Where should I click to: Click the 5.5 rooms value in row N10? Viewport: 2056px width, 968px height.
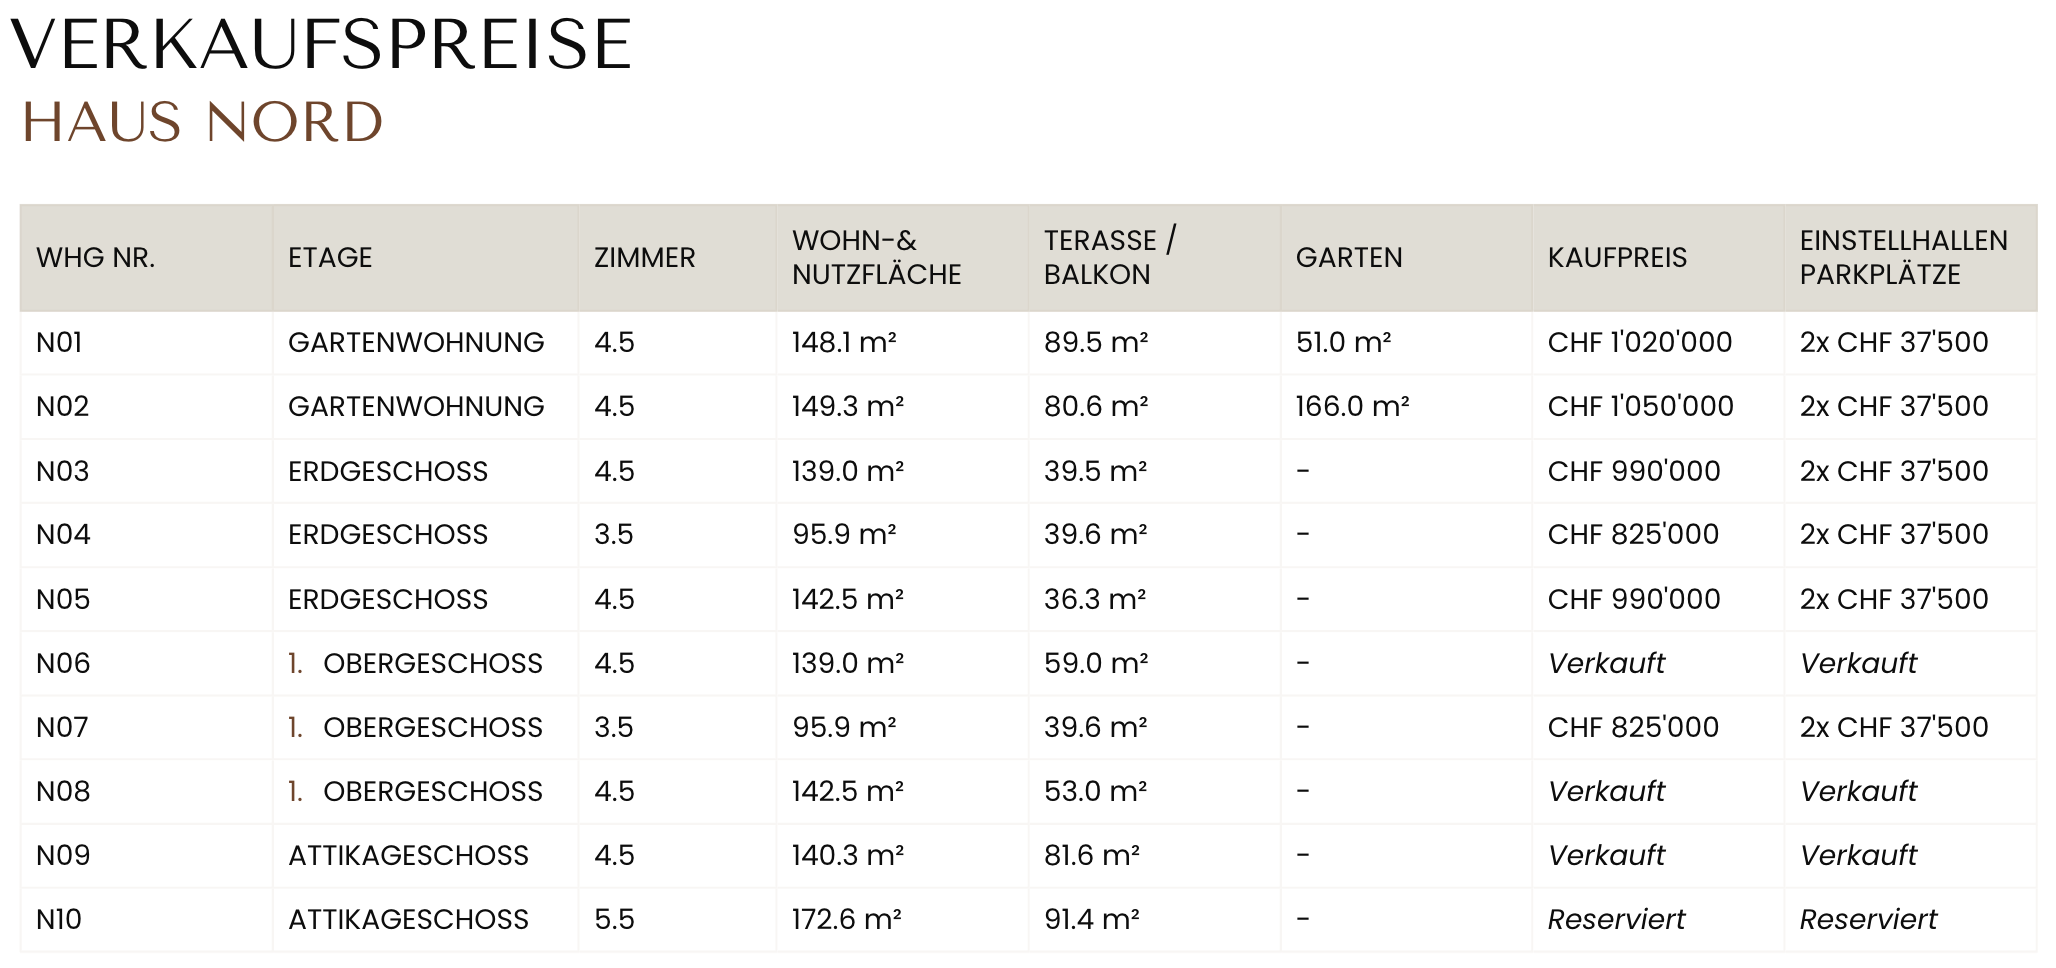tap(614, 919)
